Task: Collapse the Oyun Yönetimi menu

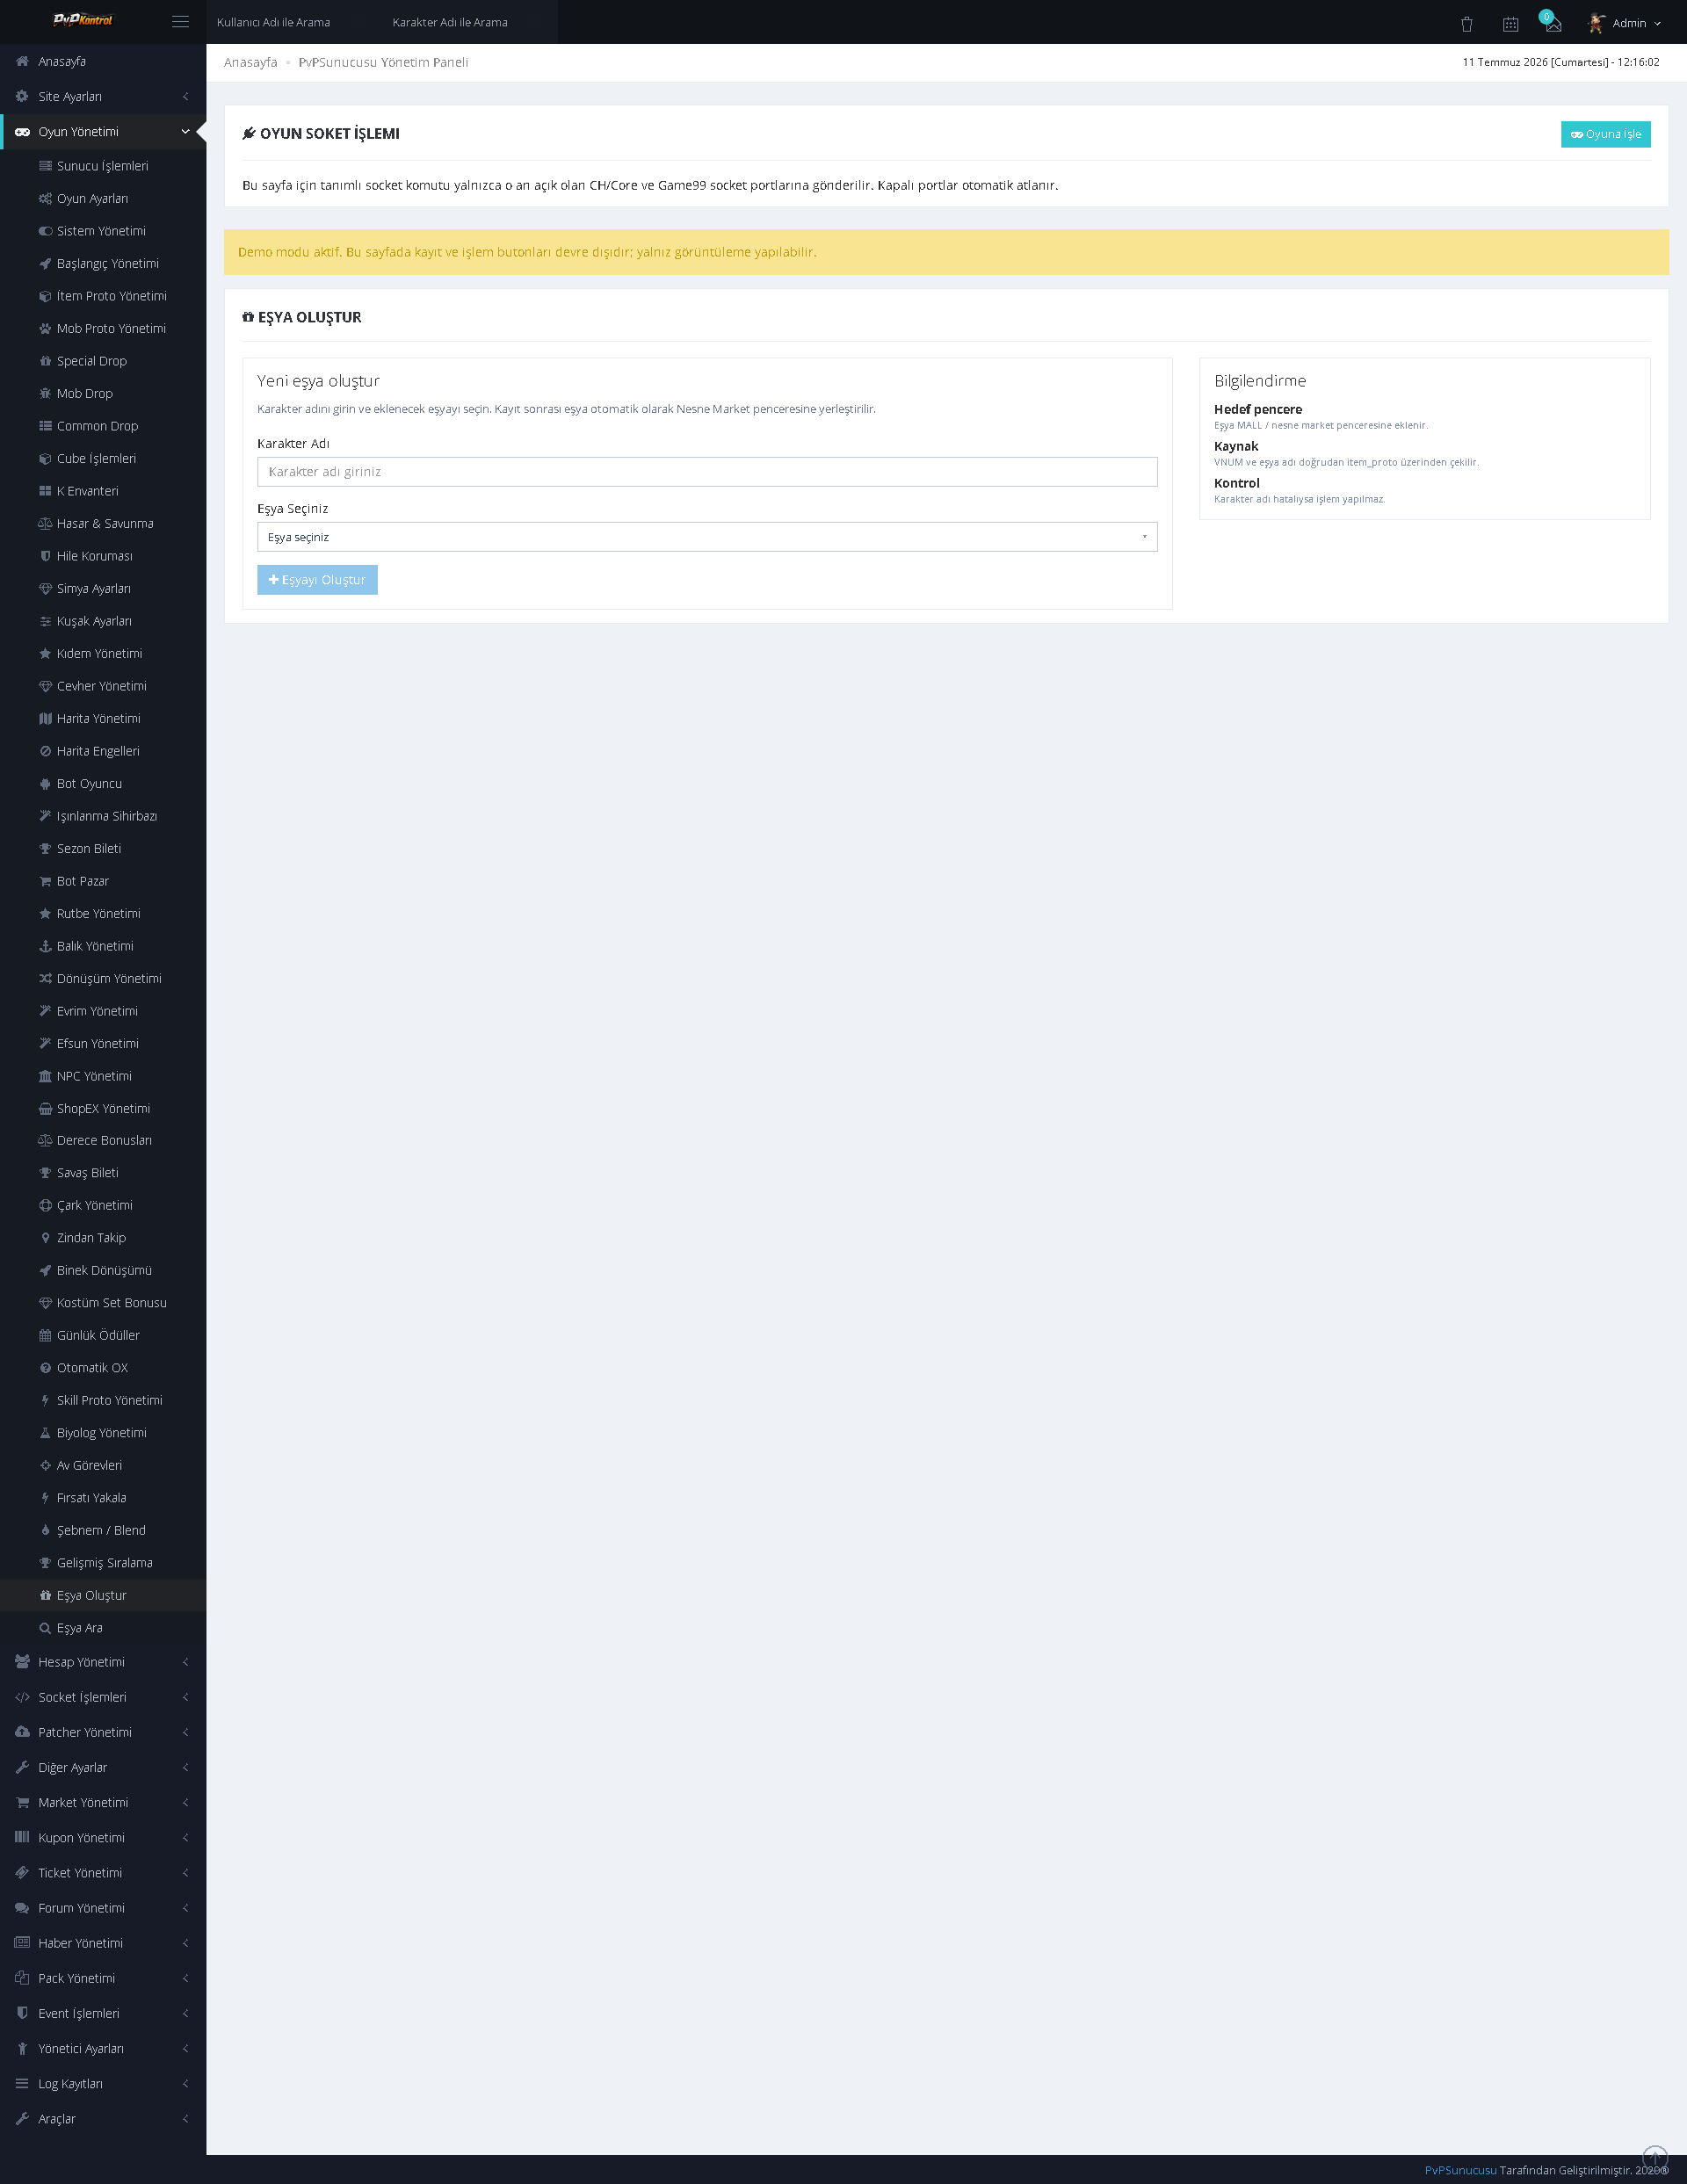Action: coord(103,131)
